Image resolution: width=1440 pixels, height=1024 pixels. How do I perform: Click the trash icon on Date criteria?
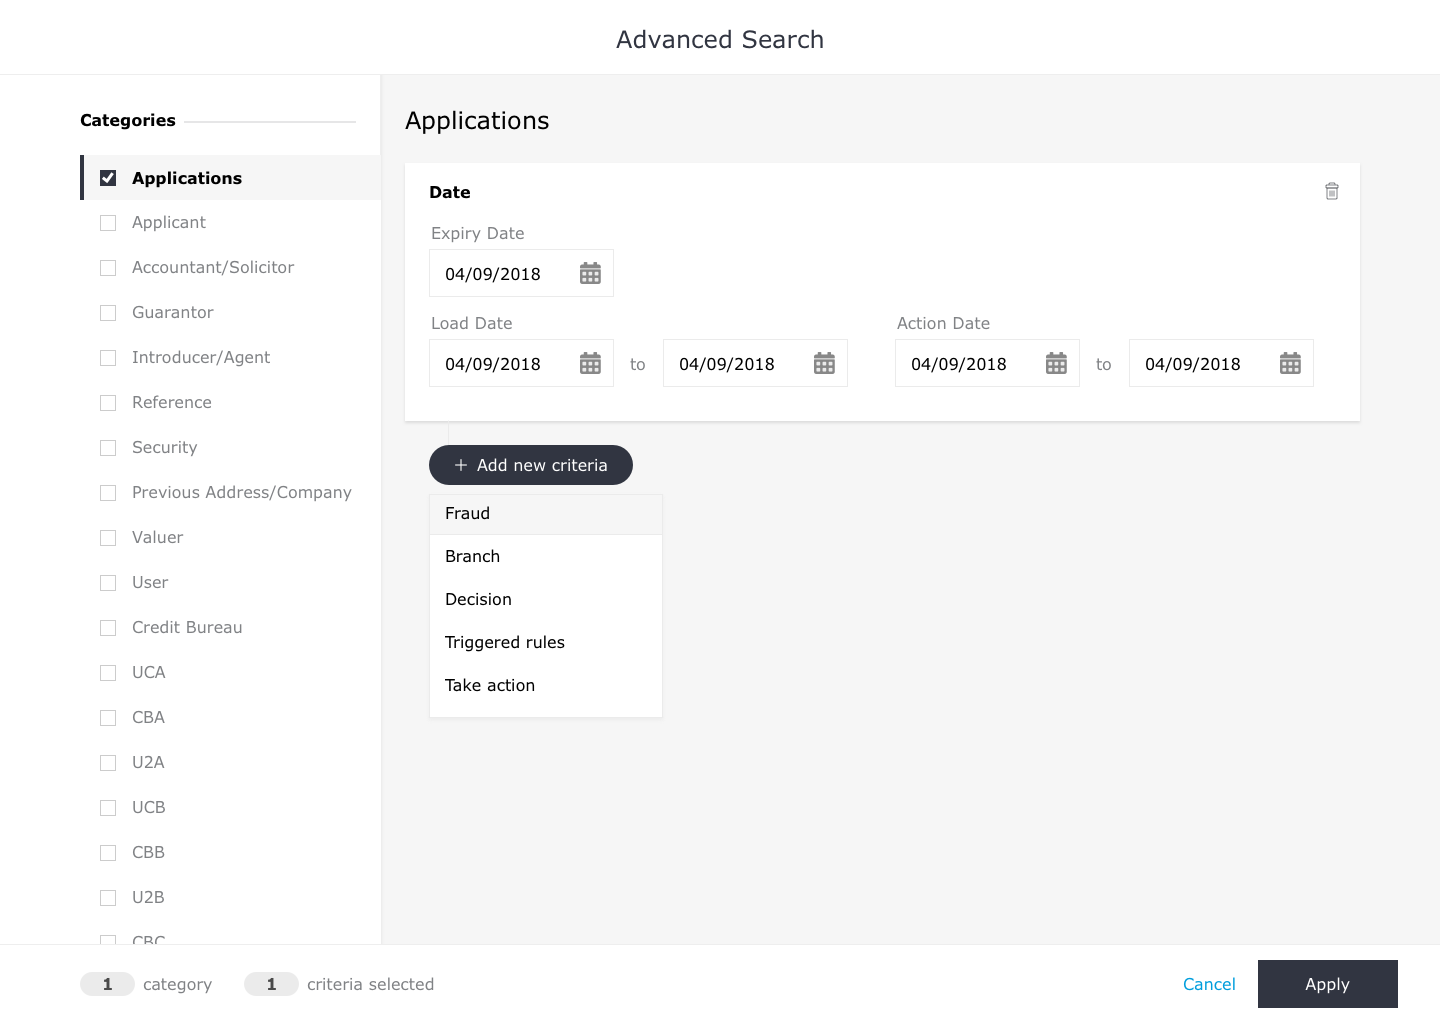(1331, 191)
